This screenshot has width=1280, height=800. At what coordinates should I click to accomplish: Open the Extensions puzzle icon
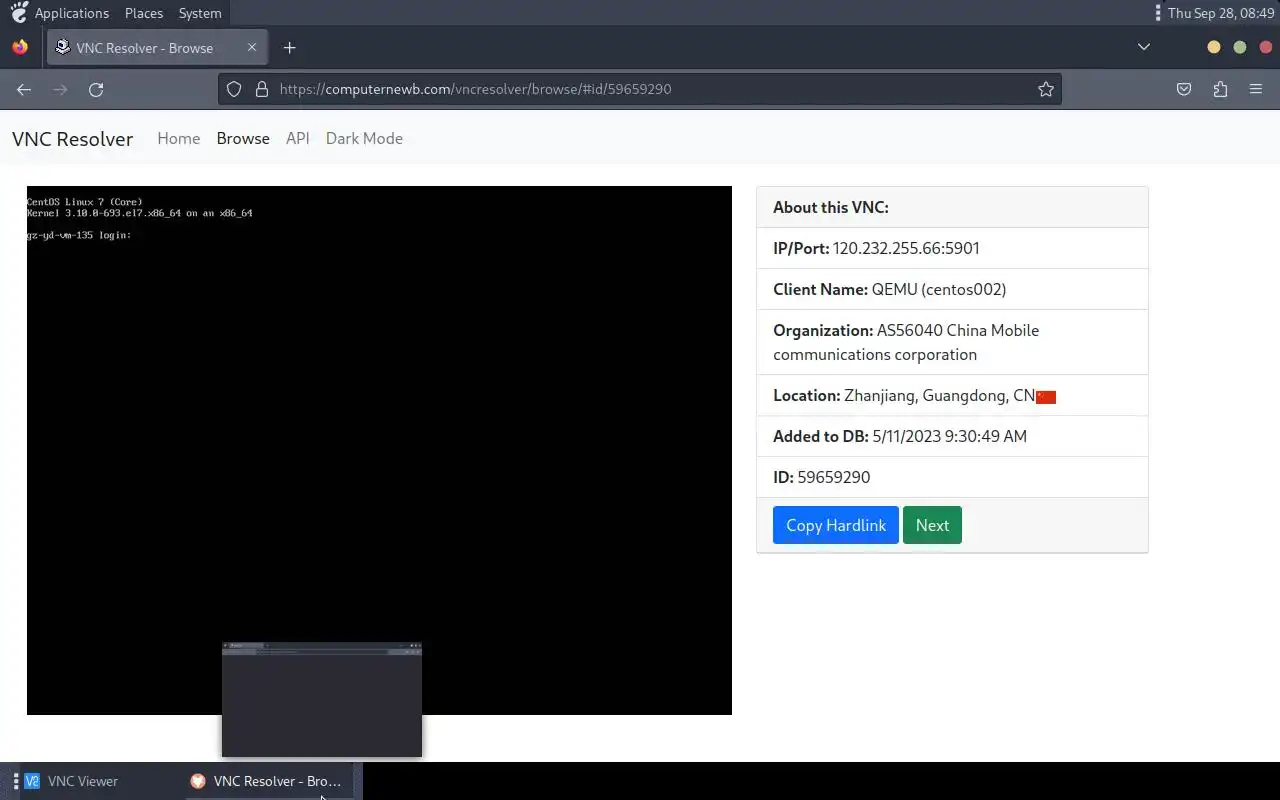tap(1220, 89)
